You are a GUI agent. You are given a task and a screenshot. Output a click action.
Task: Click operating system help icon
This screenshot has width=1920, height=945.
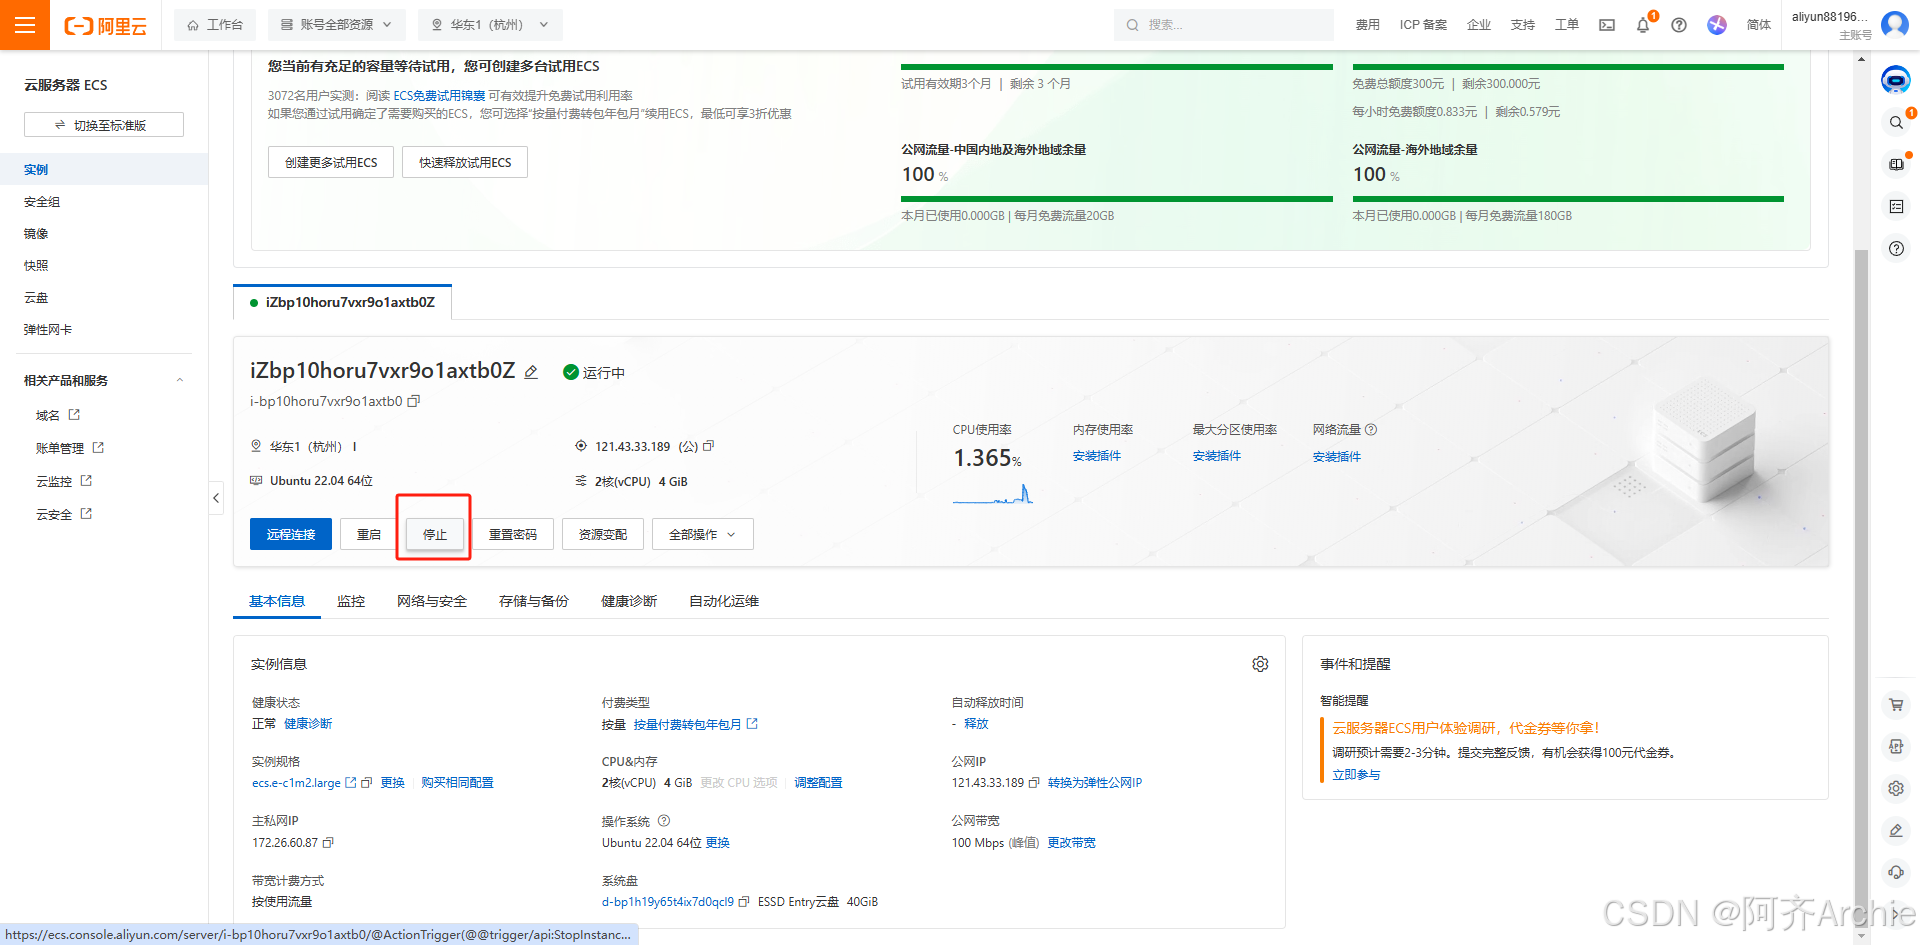coord(664,821)
